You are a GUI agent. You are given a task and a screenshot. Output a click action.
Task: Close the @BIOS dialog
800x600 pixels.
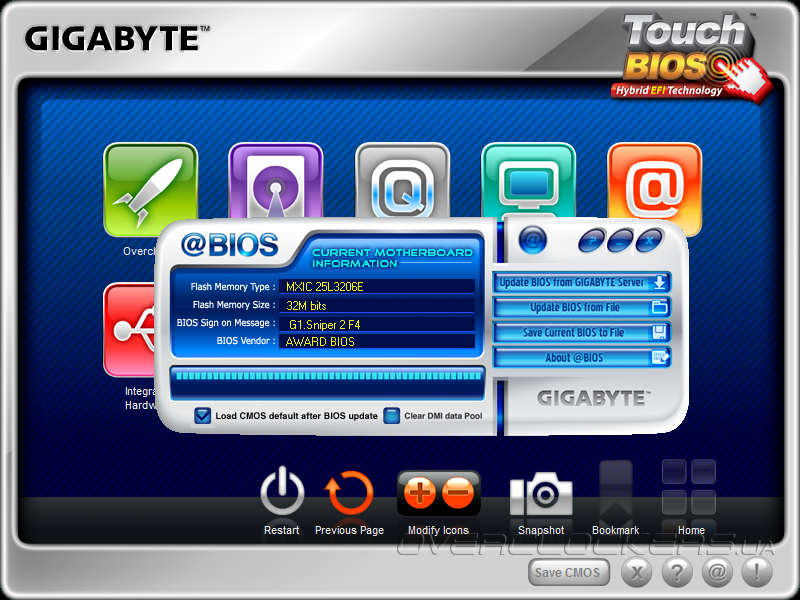(649, 240)
